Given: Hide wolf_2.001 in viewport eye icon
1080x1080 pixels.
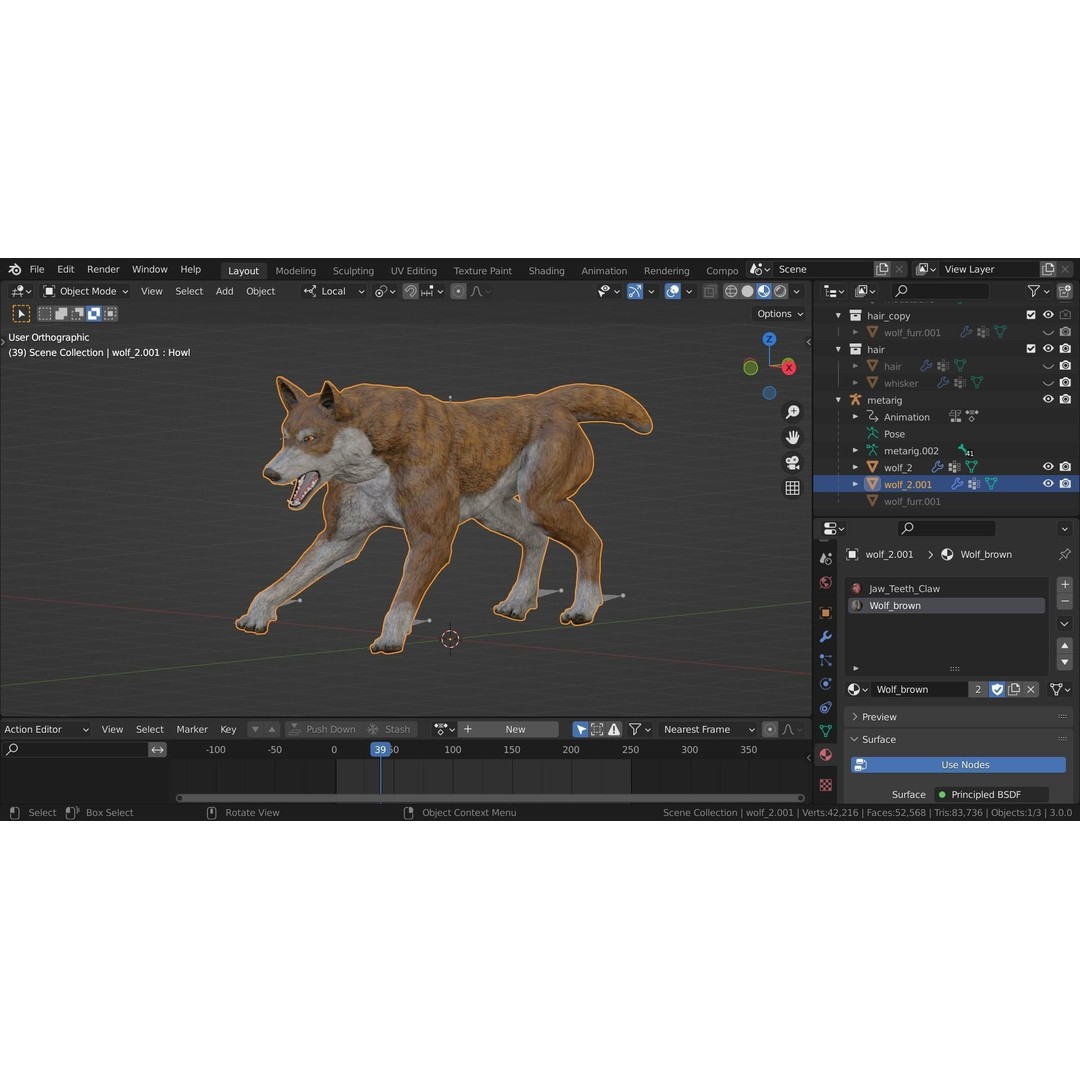Looking at the screenshot, I should pyautogui.click(x=1048, y=484).
